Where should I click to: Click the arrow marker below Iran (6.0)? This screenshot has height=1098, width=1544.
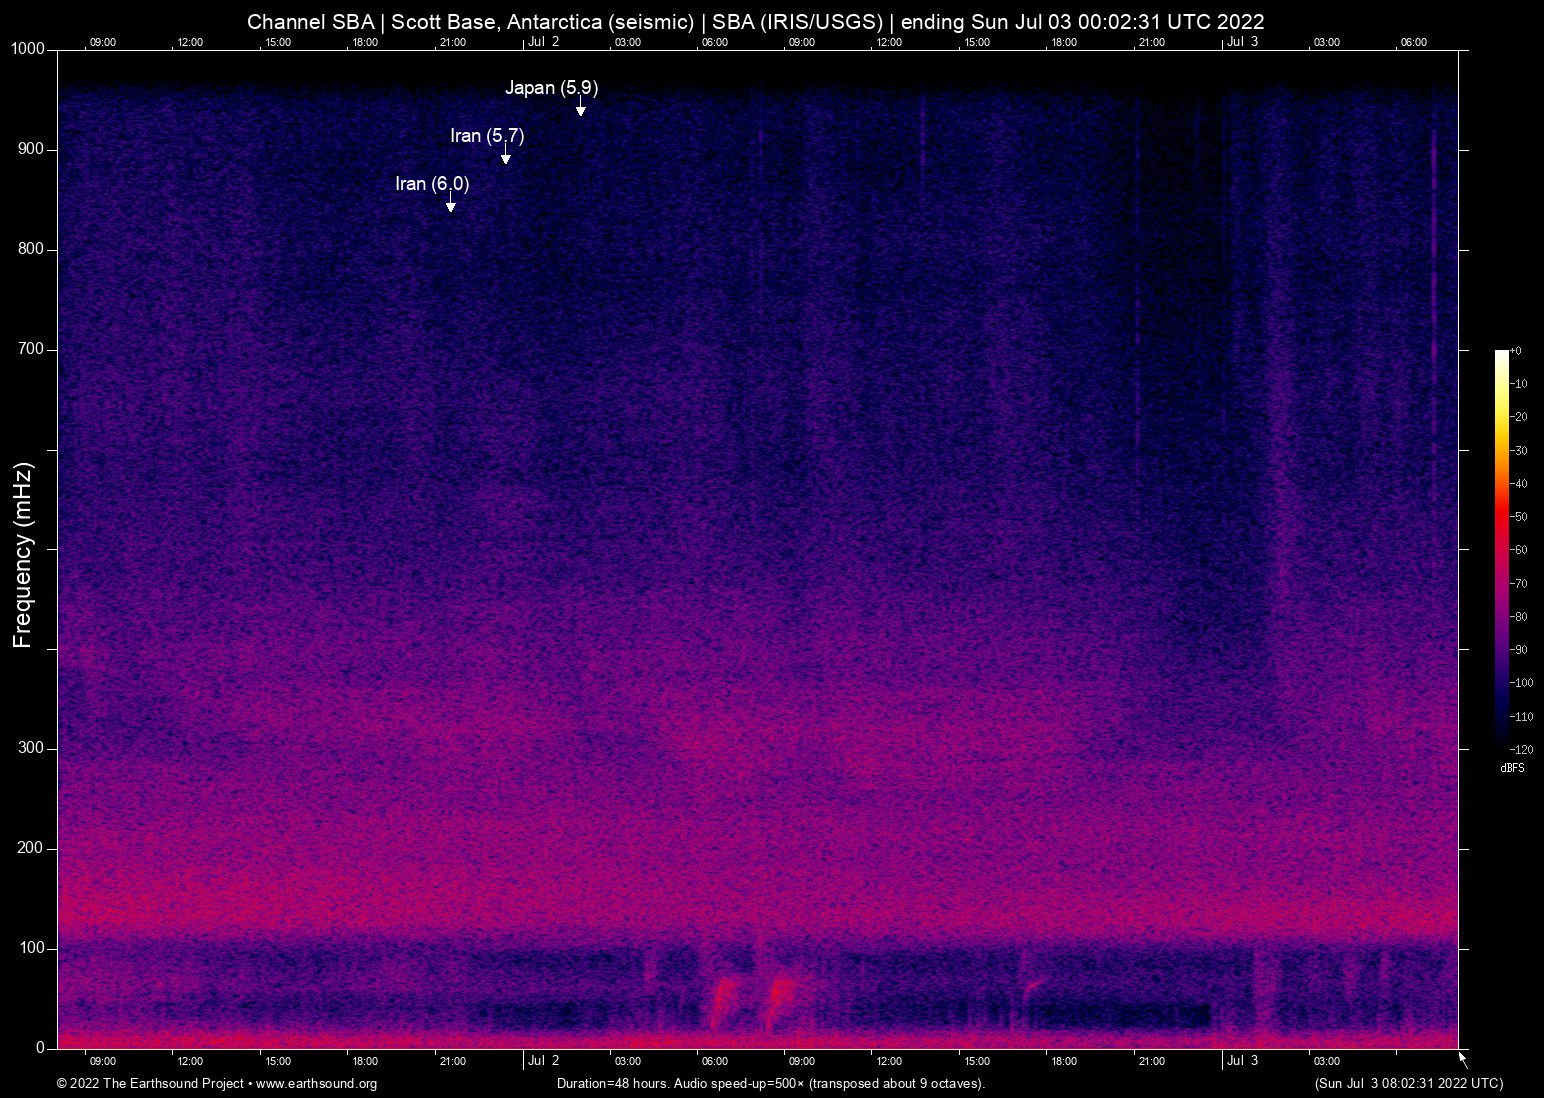(451, 203)
